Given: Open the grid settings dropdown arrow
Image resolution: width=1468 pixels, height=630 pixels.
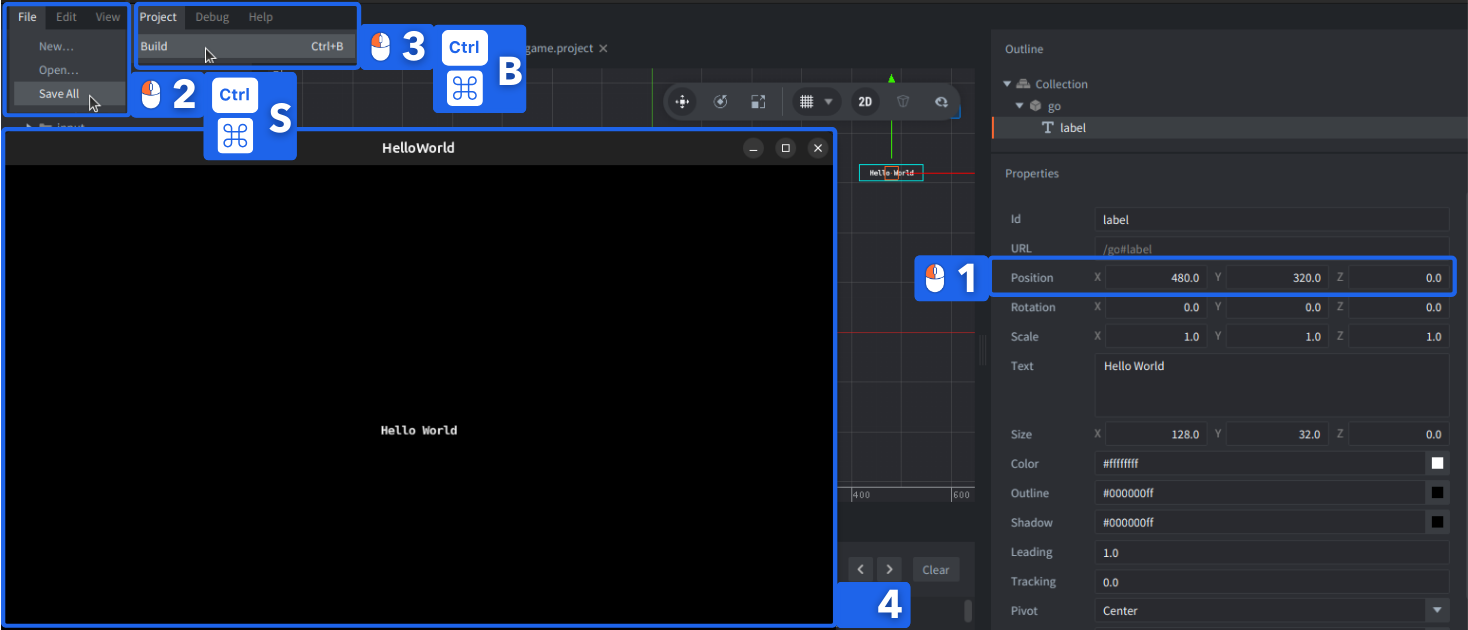Looking at the screenshot, I should (x=828, y=101).
